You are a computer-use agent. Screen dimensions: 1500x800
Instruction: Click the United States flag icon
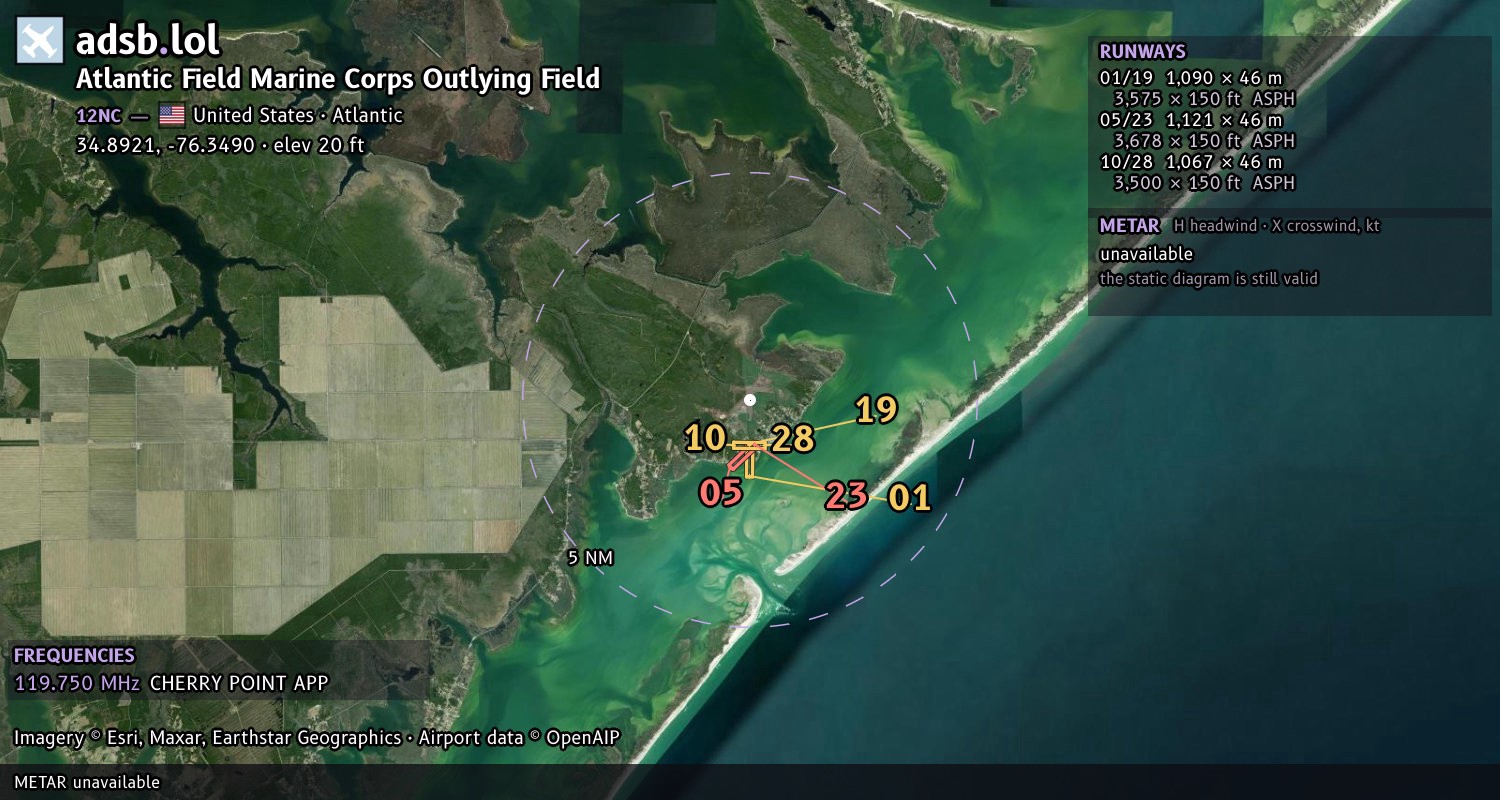point(172,115)
